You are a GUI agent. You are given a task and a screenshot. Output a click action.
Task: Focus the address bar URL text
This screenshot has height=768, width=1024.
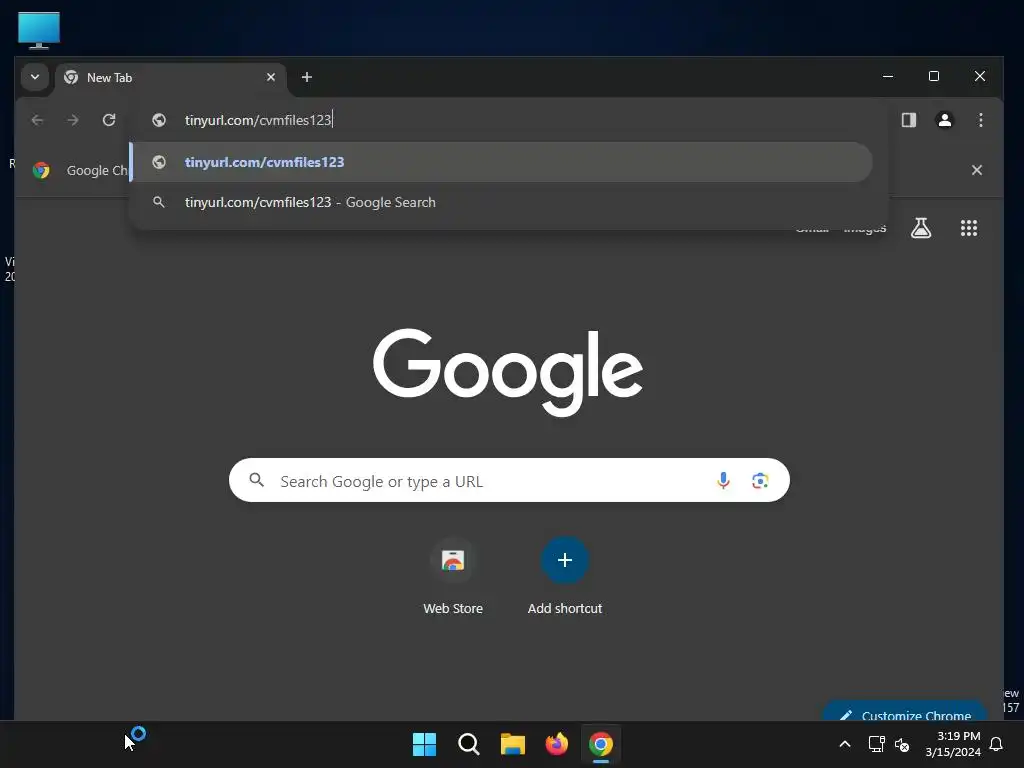[259, 120]
